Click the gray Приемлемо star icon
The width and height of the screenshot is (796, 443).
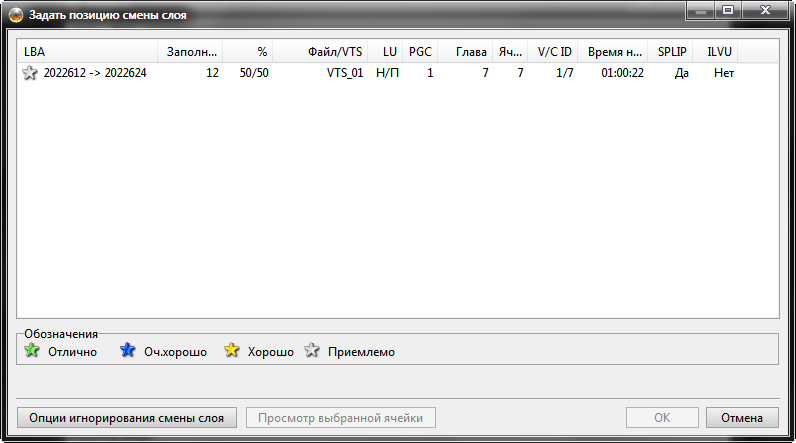click(x=312, y=350)
